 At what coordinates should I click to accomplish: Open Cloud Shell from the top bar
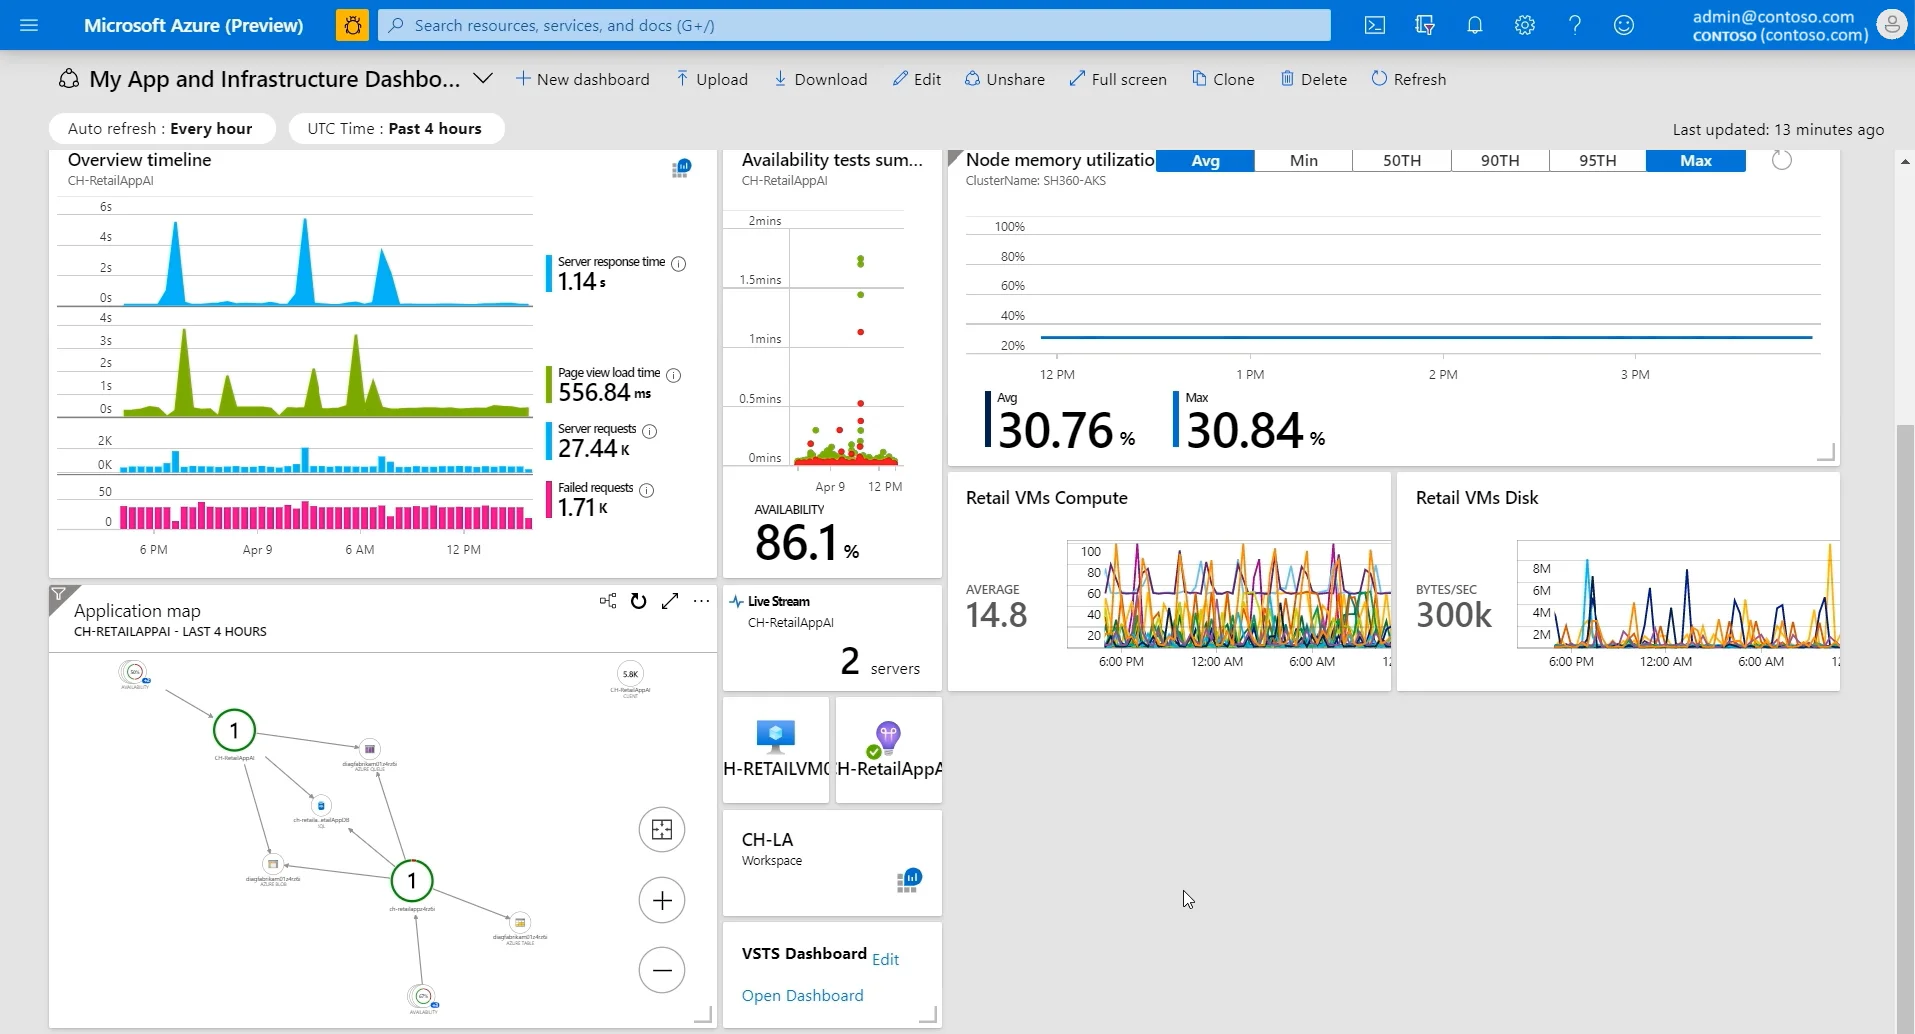coord(1374,25)
